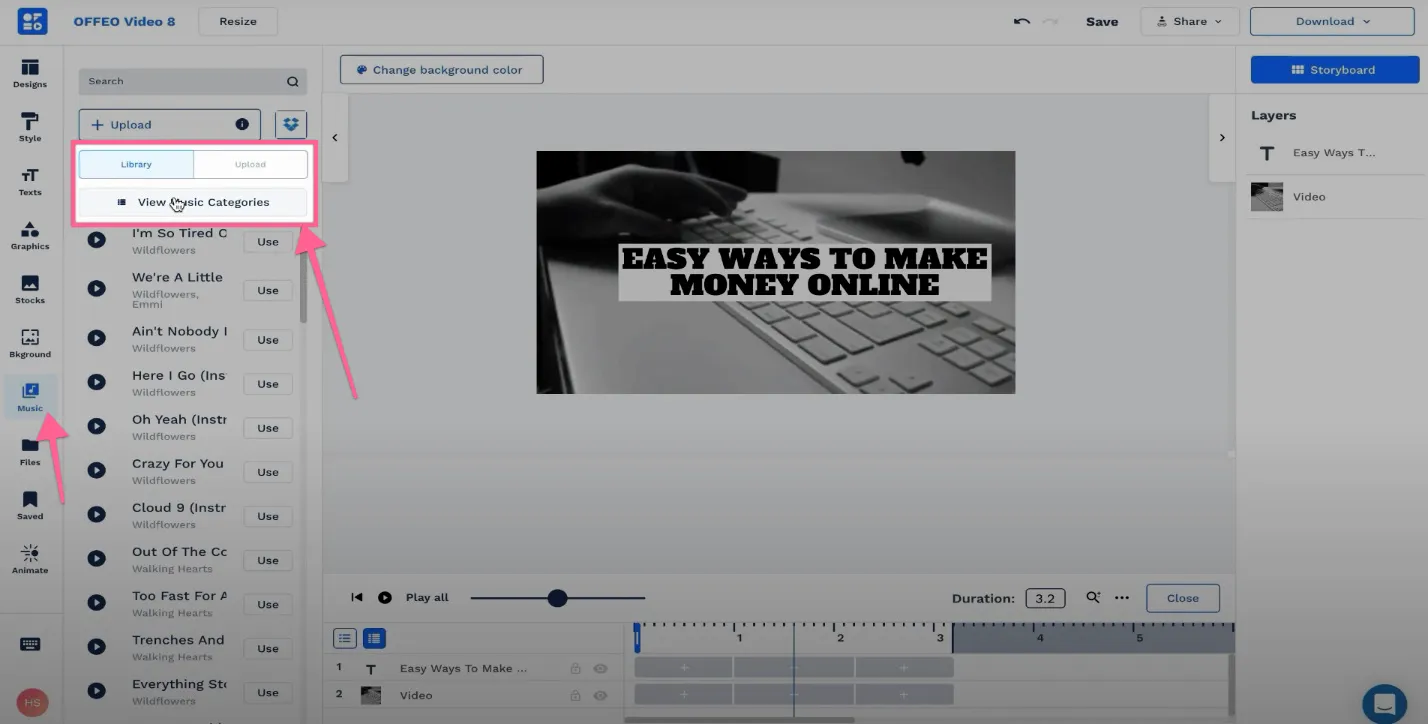This screenshot has width=1428, height=724.
Task: Open the Files sidebar panel
Action: point(30,451)
